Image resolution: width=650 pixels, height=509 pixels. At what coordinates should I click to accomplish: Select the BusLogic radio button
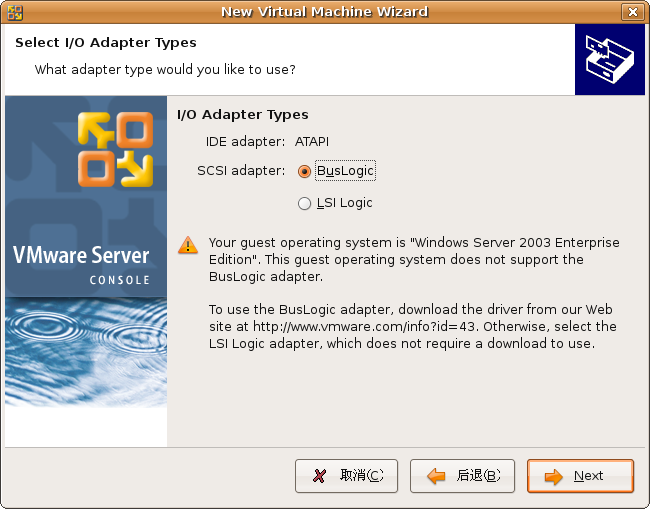(x=304, y=171)
